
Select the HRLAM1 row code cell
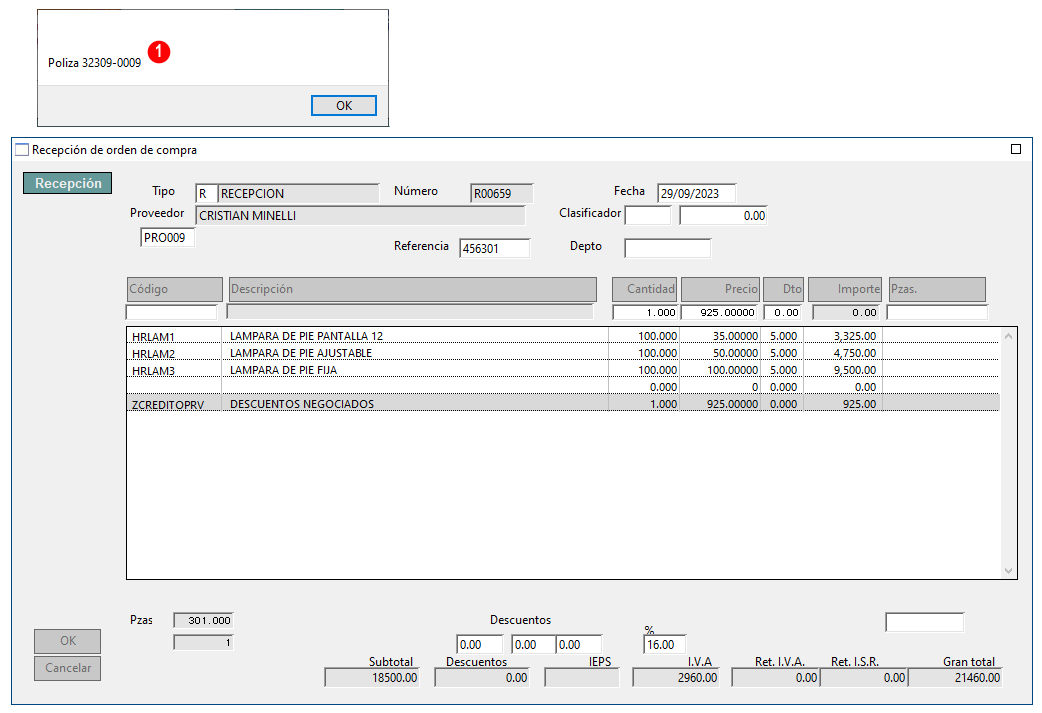173,336
